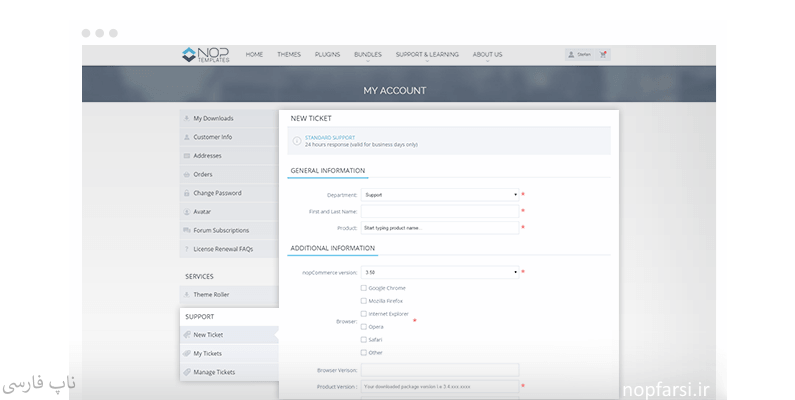Click the Orders sidebar icon
Image resolution: width=795 pixels, height=400 pixels.
pos(187,174)
